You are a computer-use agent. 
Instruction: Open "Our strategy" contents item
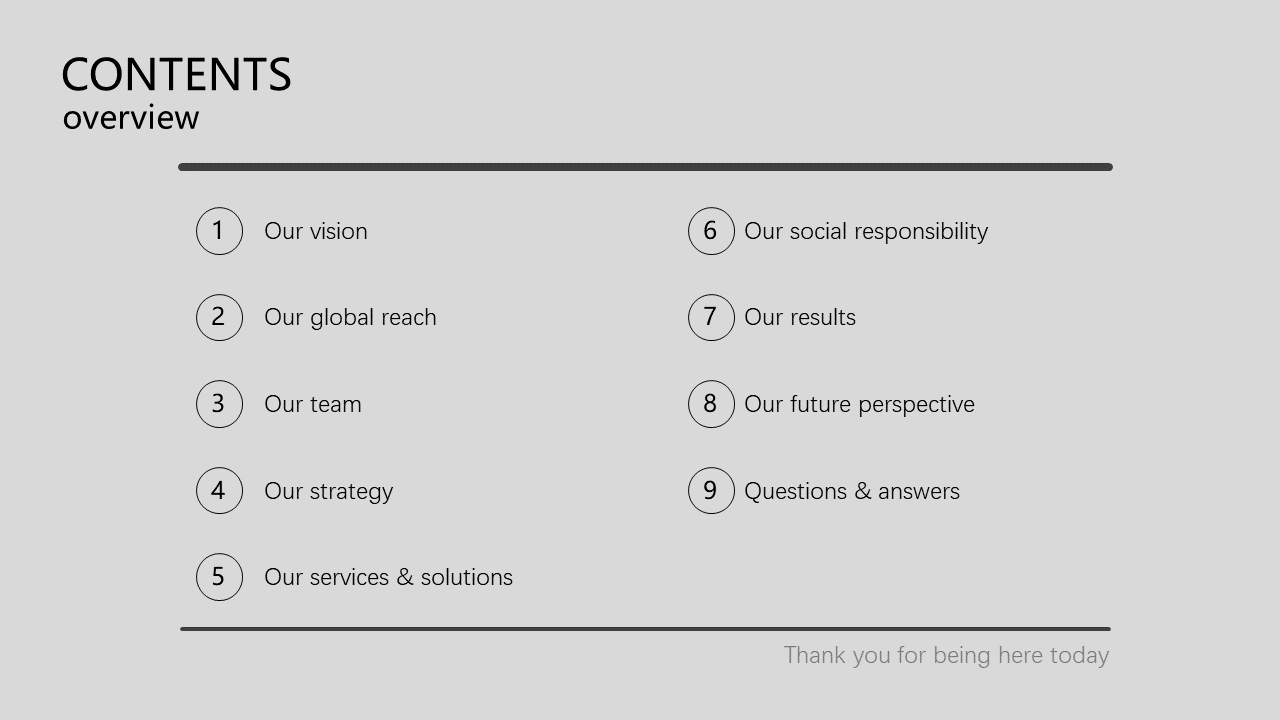(x=329, y=491)
